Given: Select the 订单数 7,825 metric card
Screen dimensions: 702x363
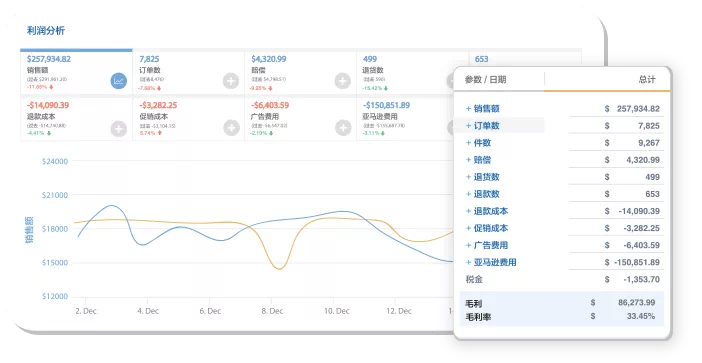Looking at the screenshot, I should point(188,72).
